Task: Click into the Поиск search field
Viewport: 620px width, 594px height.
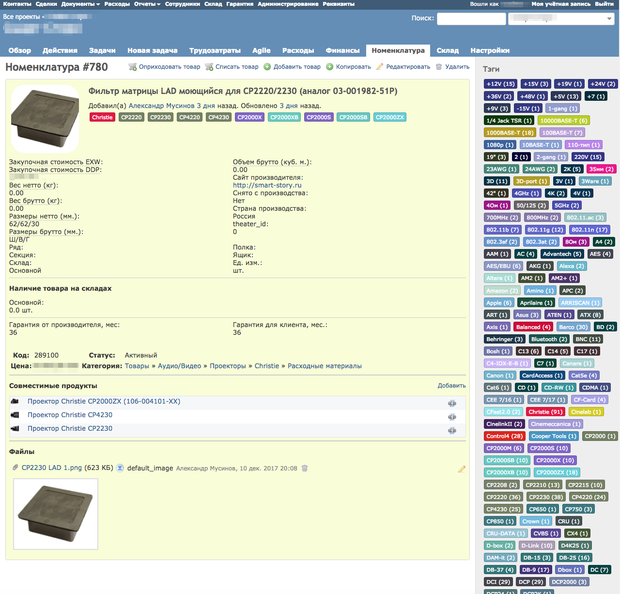Action: [x=471, y=19]
